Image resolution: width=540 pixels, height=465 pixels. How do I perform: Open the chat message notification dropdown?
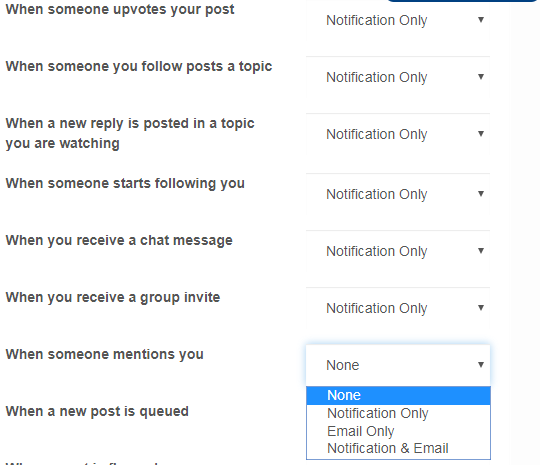tap(398, 251)
